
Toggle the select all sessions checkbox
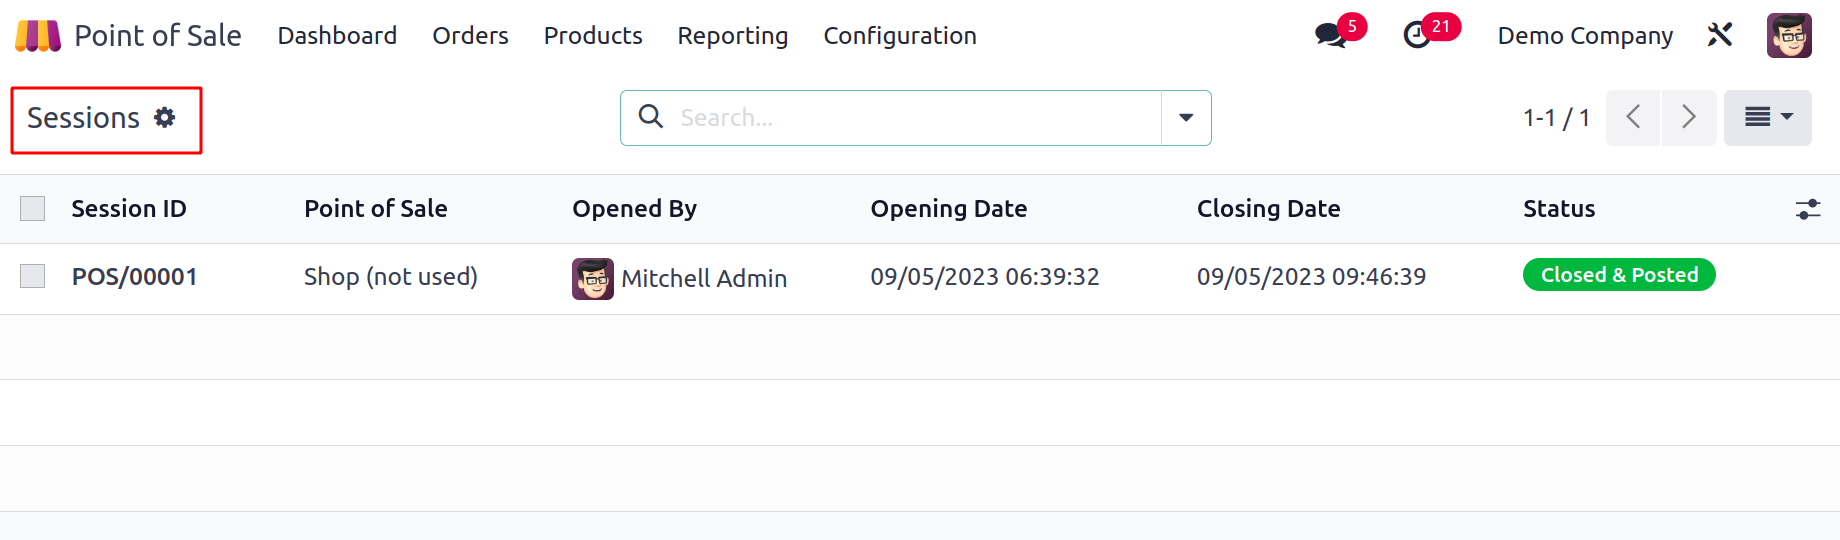(33, 208)
